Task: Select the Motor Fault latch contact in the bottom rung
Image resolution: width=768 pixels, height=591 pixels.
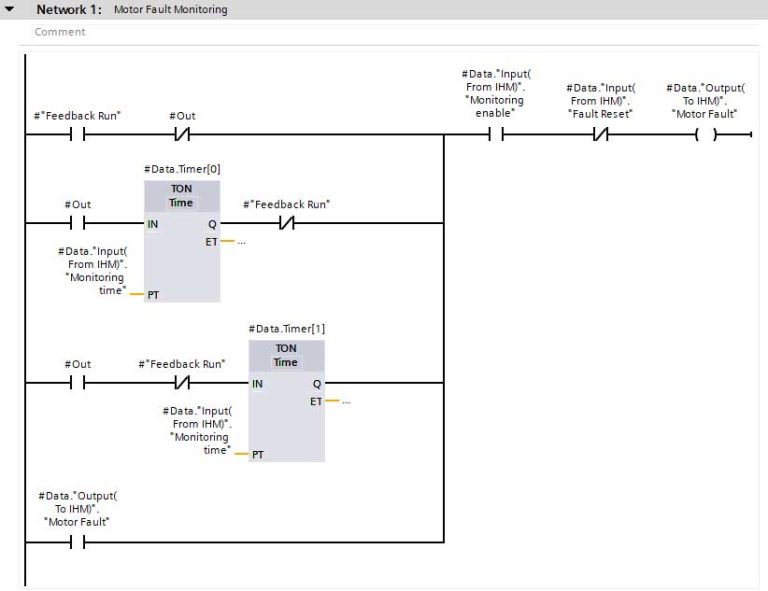Action: [77, 542]
